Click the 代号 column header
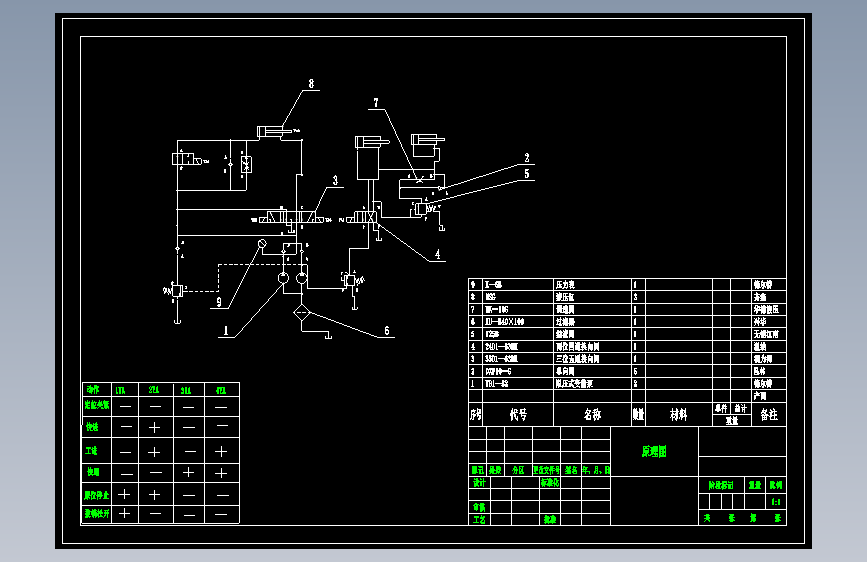This screenshot has width=867, height=562. click(x=518, y=414)
